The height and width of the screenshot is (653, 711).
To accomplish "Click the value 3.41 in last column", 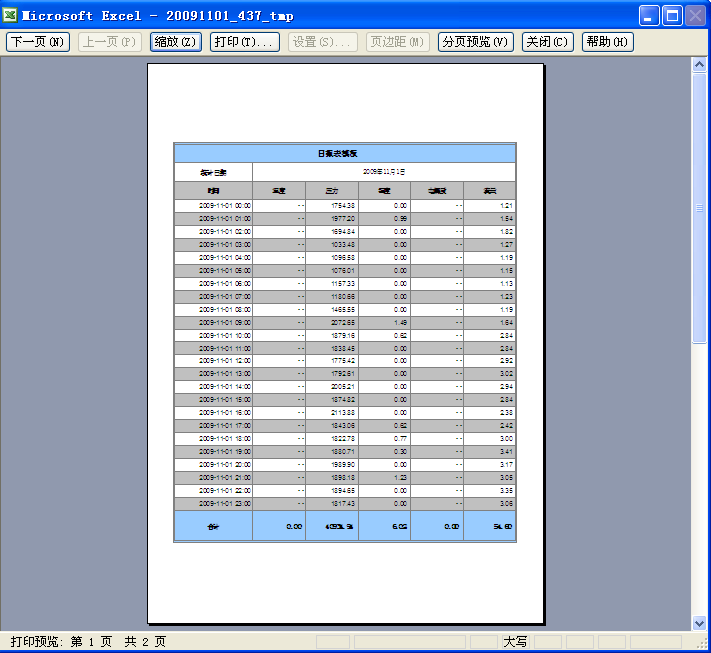I will click(506, 452).
